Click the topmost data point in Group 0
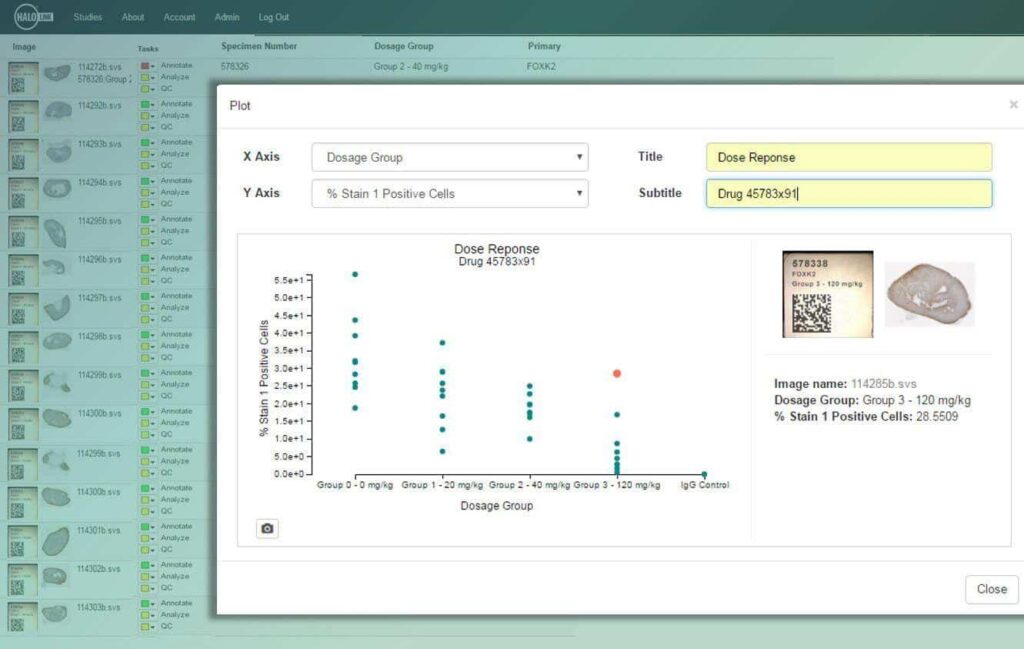Screen dimensions: 1024x649 click(355, 274)
